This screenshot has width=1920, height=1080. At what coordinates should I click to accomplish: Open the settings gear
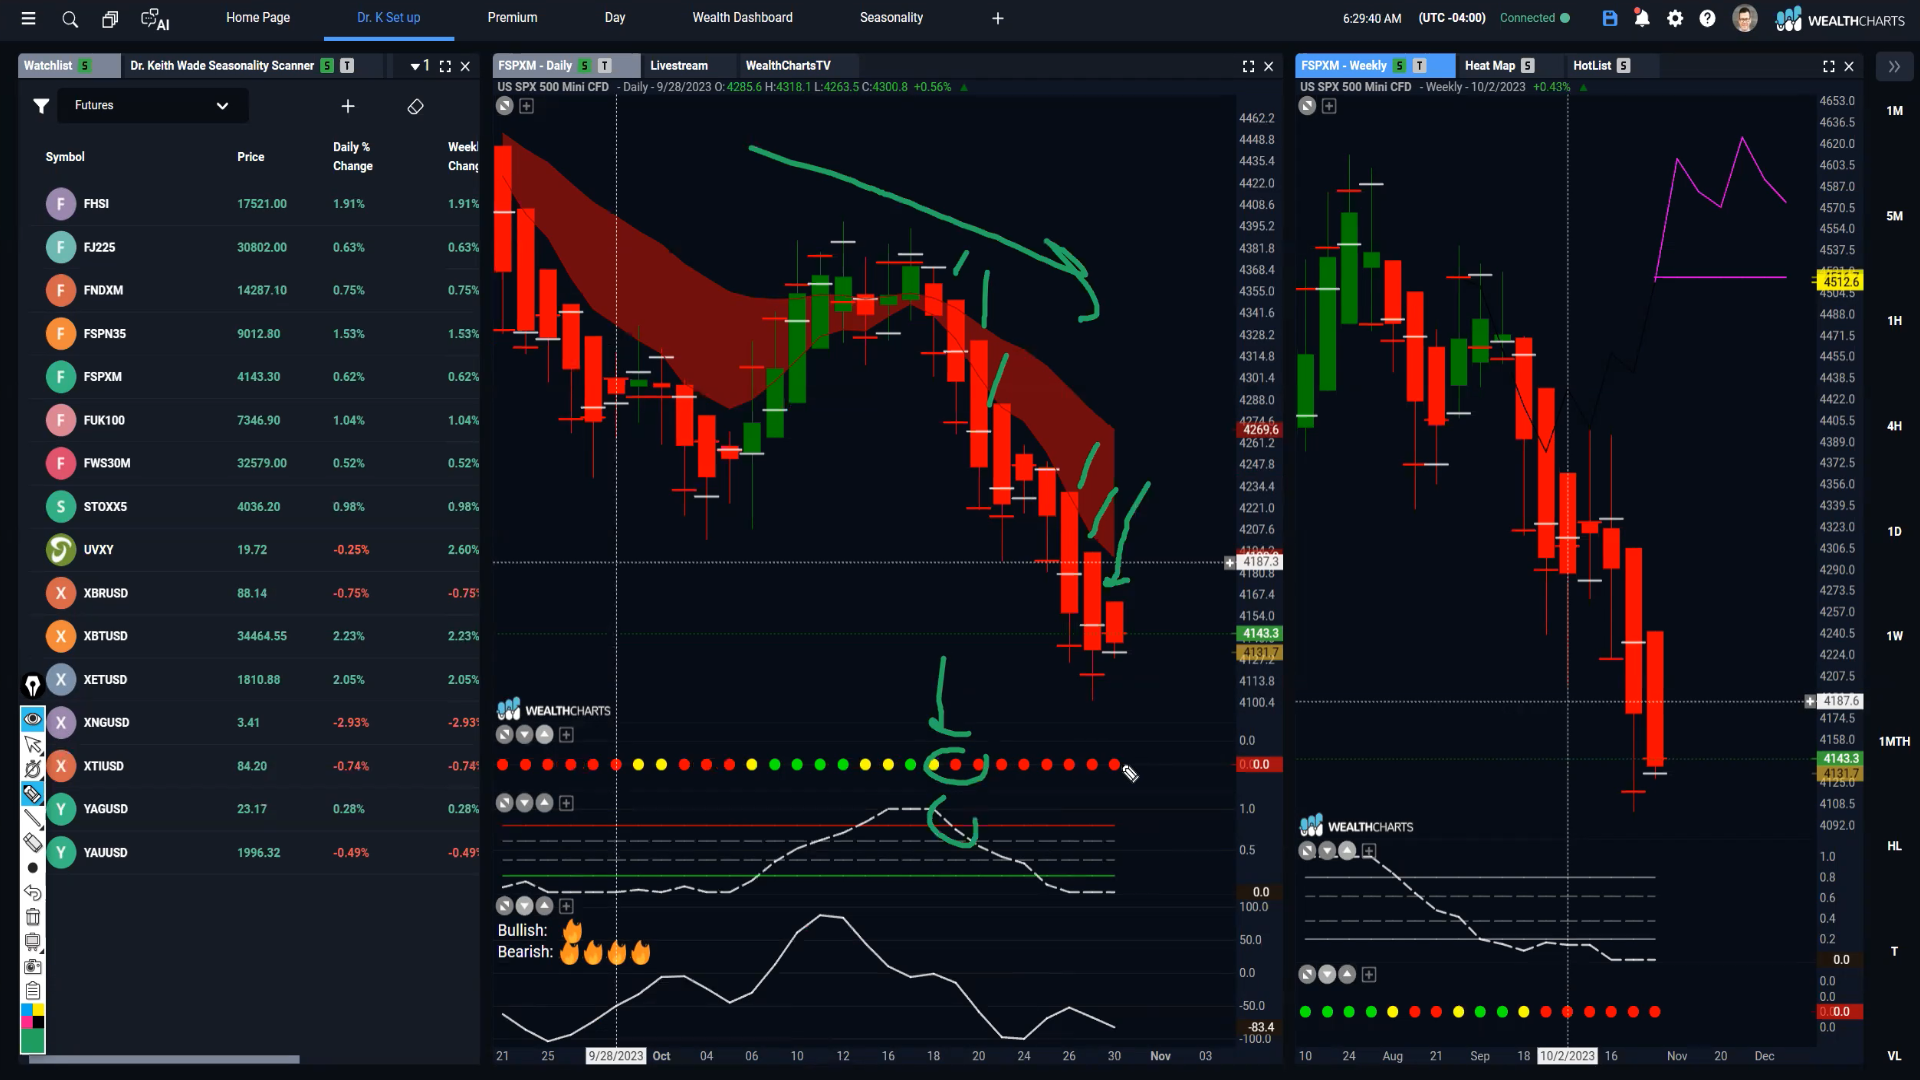tap(1675, 18)
